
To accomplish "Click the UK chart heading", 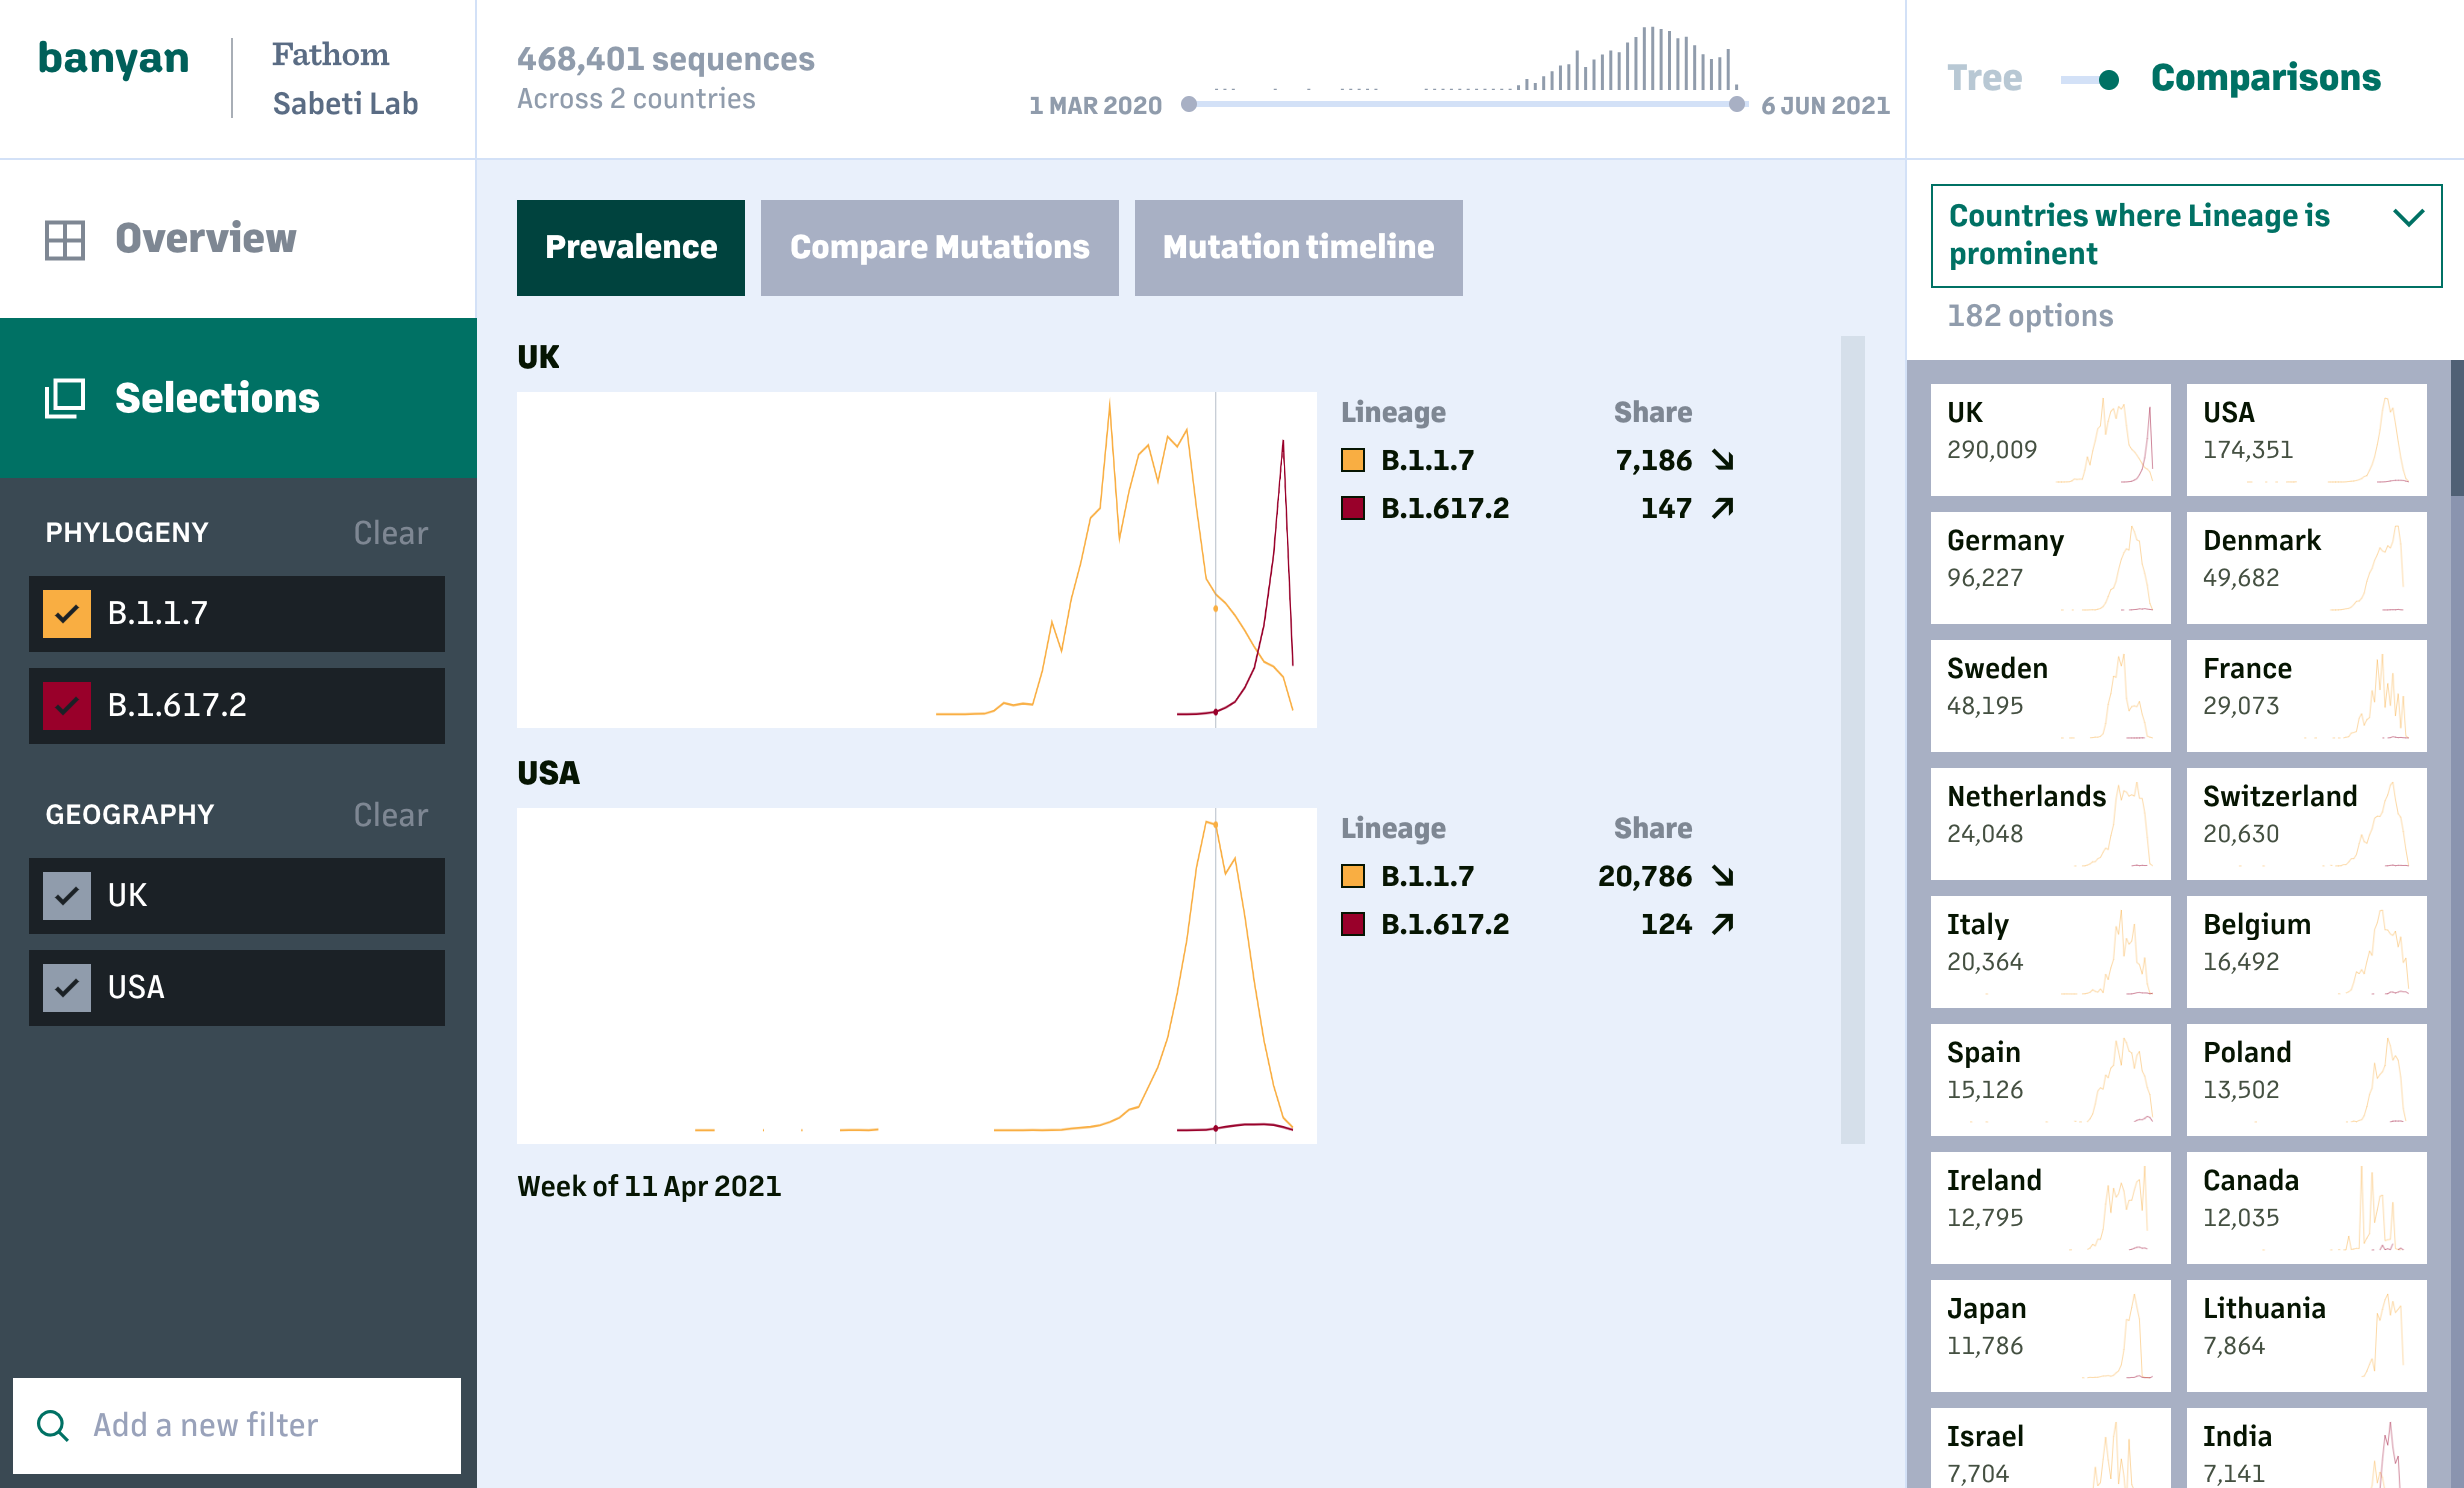I will (538, 357).
